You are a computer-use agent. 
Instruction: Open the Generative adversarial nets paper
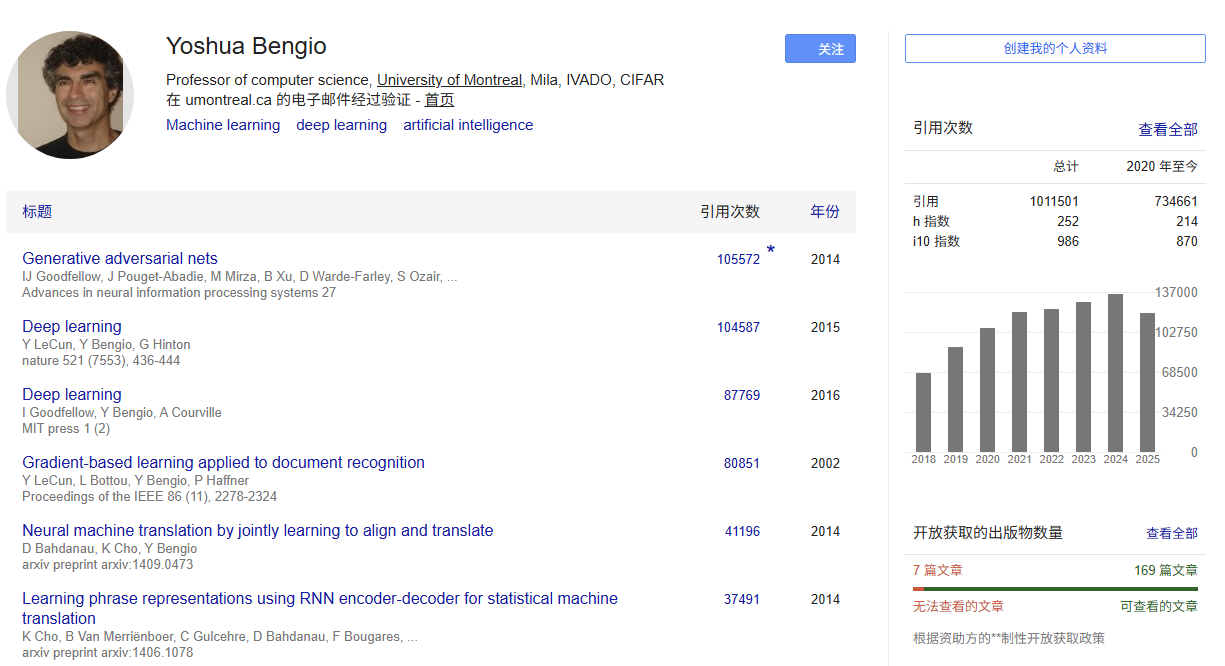(x=120, y=258)
